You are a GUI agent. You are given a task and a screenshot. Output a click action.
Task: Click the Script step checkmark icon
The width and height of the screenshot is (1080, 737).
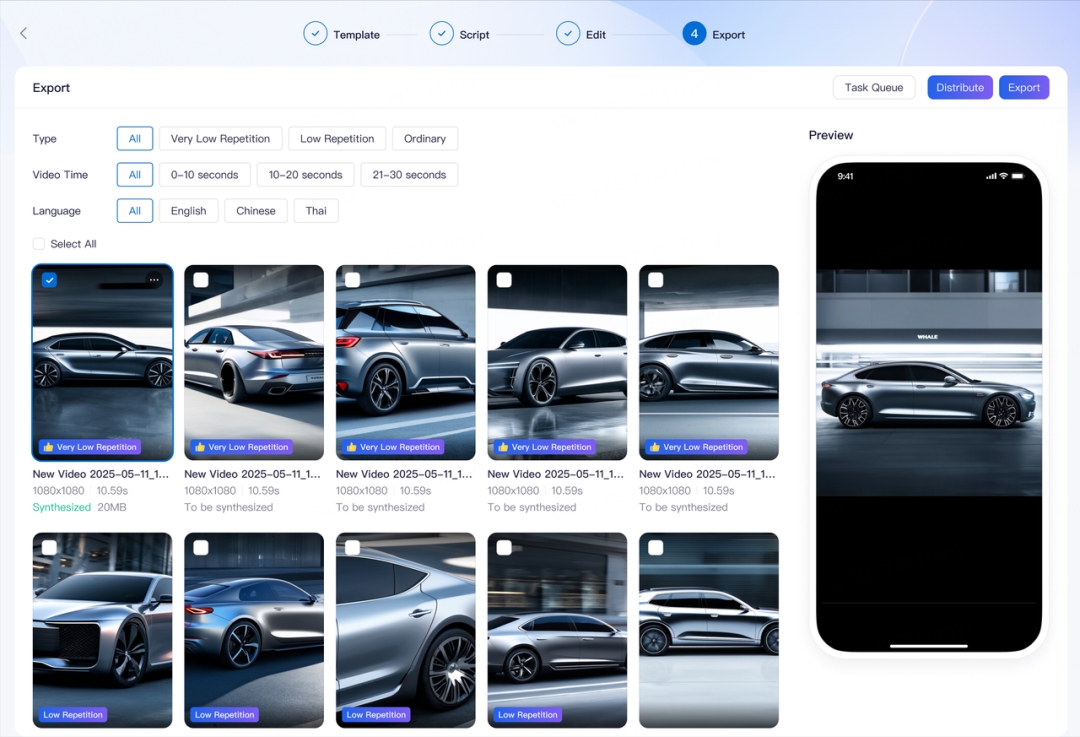(x=442, y=34)
